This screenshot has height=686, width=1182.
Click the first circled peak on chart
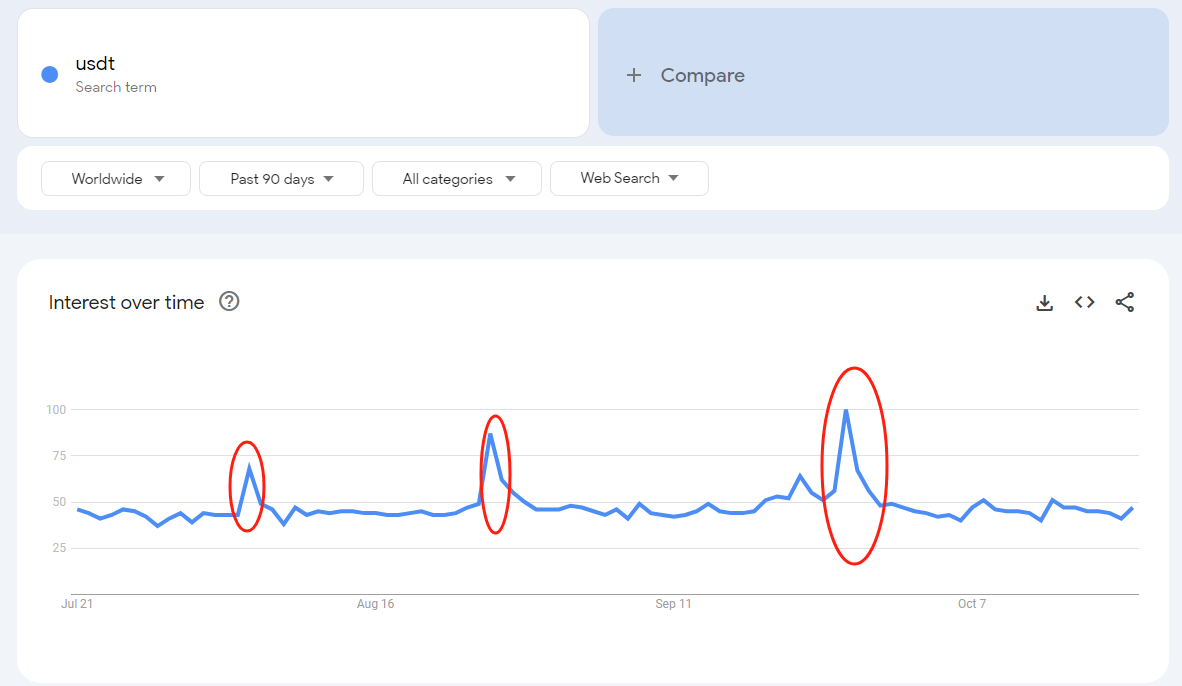(x=249, y=467)
